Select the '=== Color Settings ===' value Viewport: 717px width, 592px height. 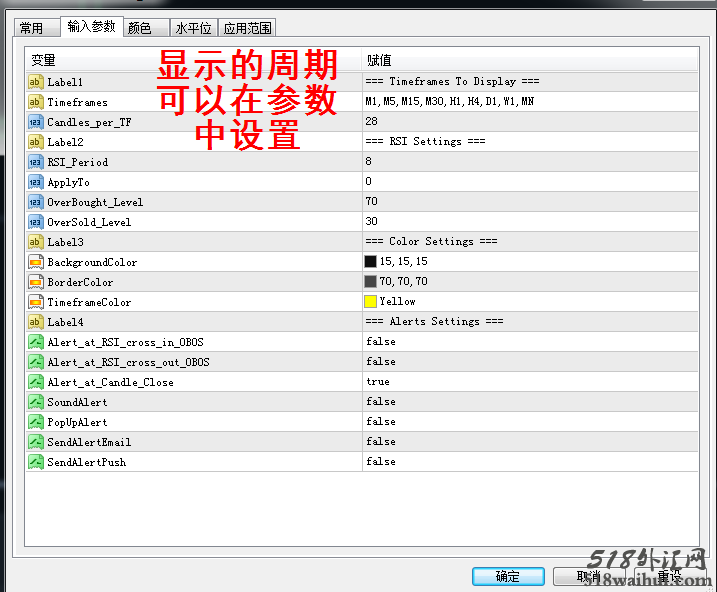tap(431, 241)
